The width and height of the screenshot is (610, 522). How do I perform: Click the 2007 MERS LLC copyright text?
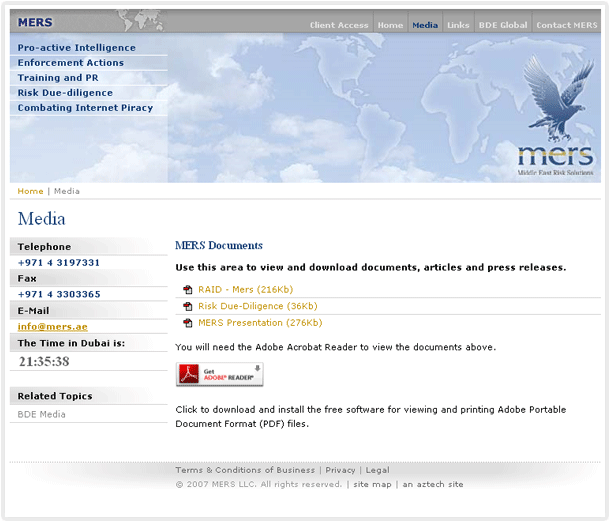(259, 484)
